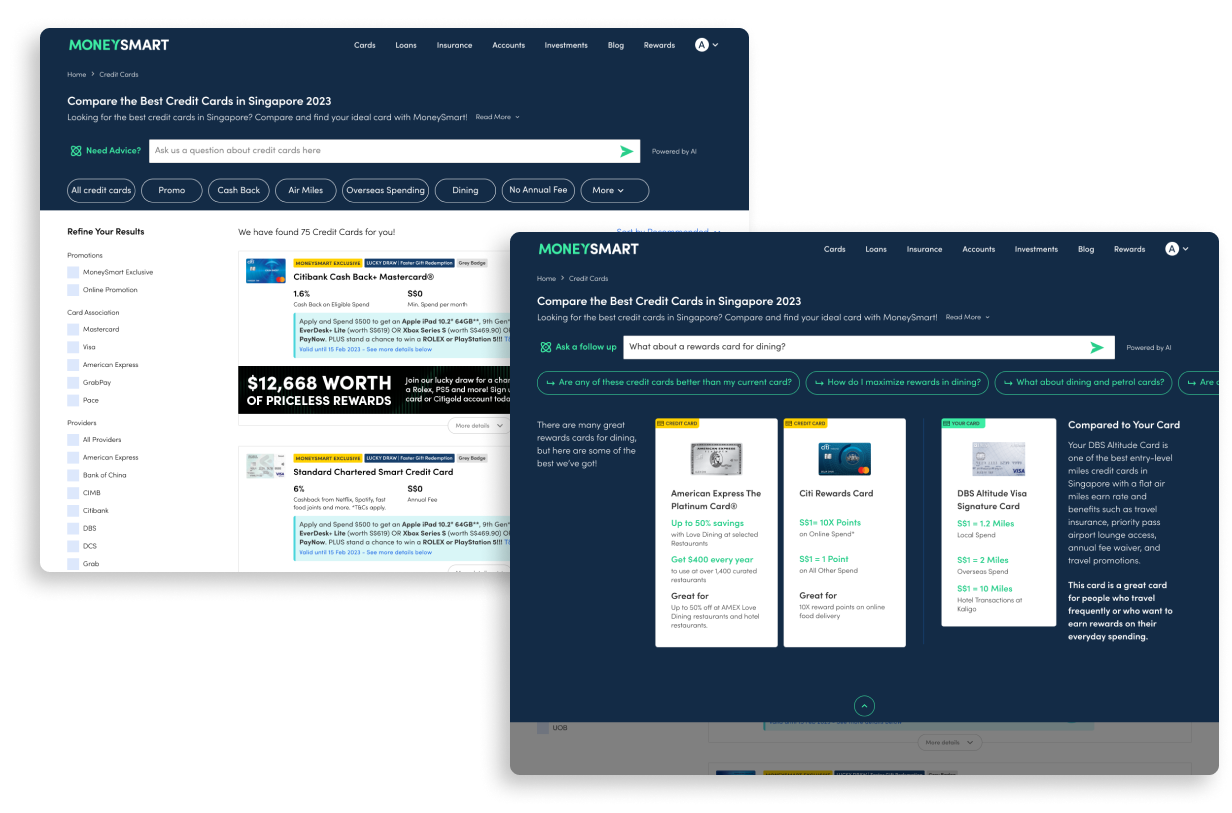Viewport: 1232px width, 813px height.
Task: Click the green send arrow in front window
Action: 1097,347
